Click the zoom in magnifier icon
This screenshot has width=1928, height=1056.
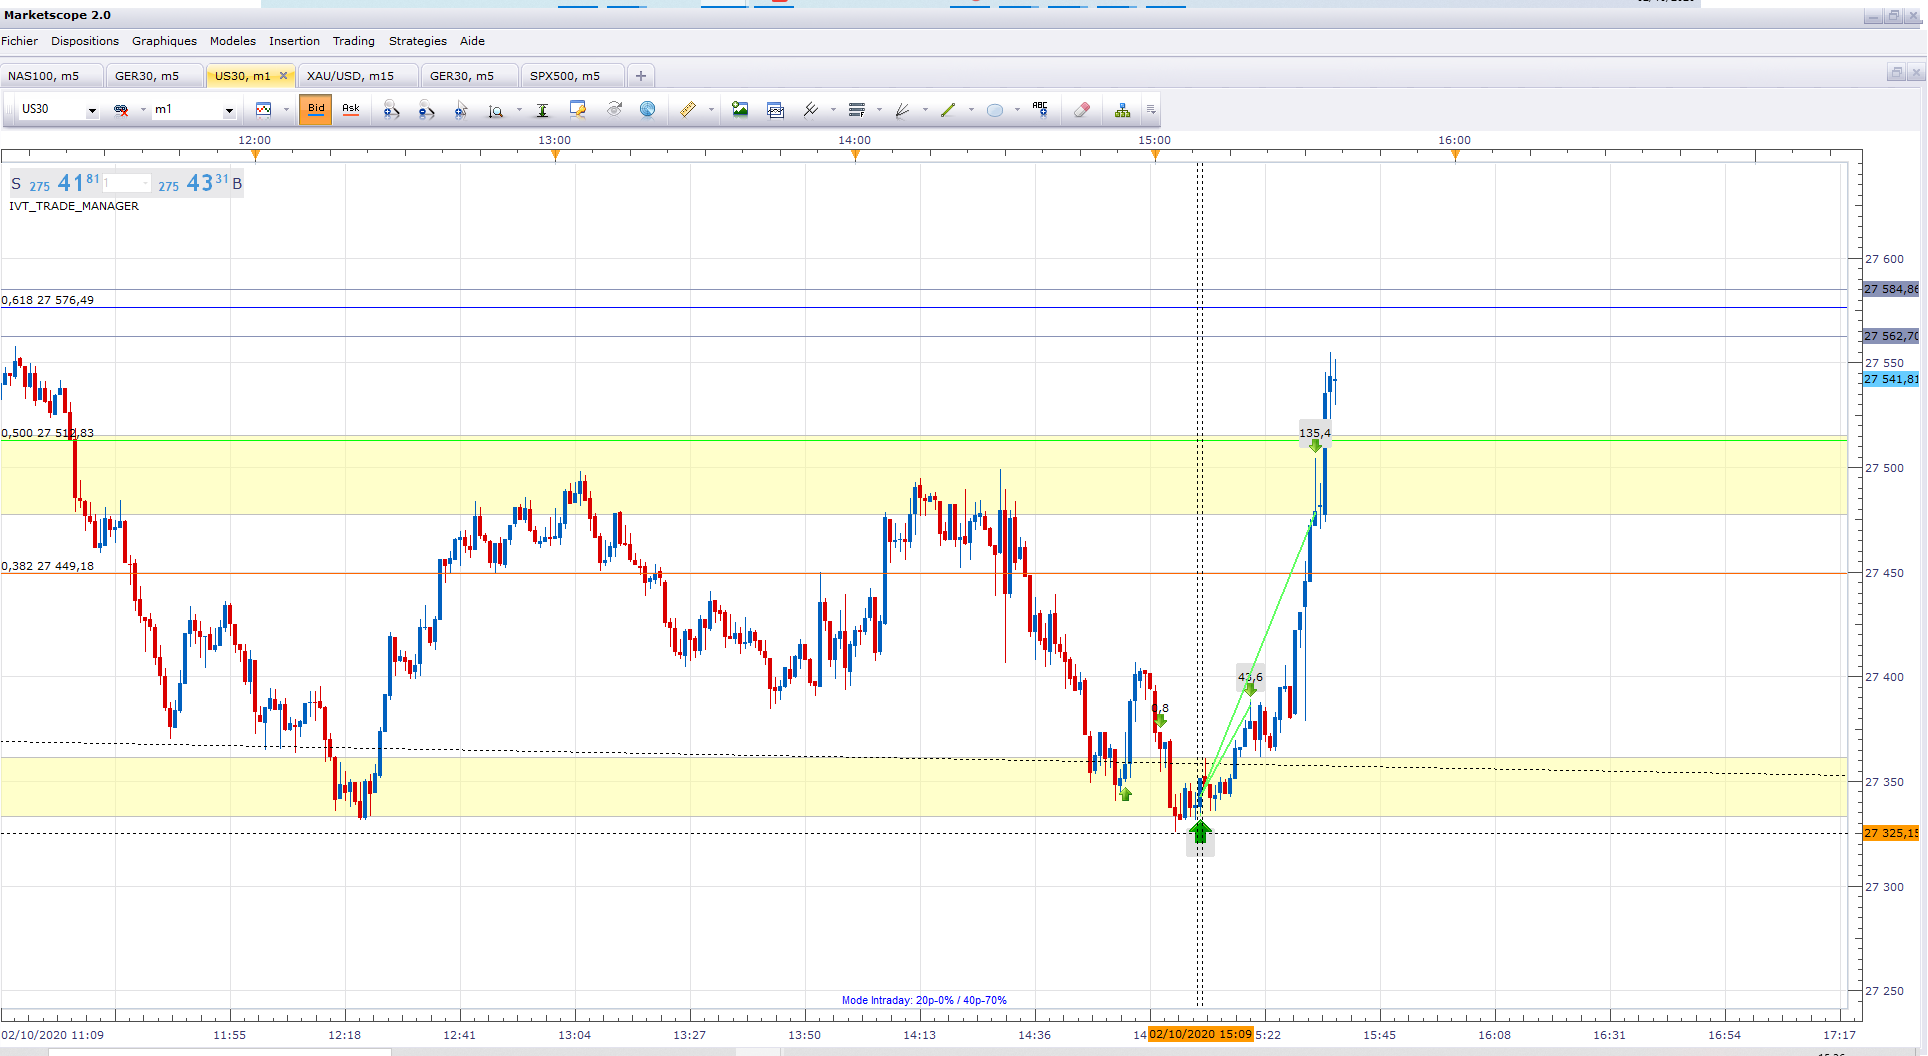point(391,110)
